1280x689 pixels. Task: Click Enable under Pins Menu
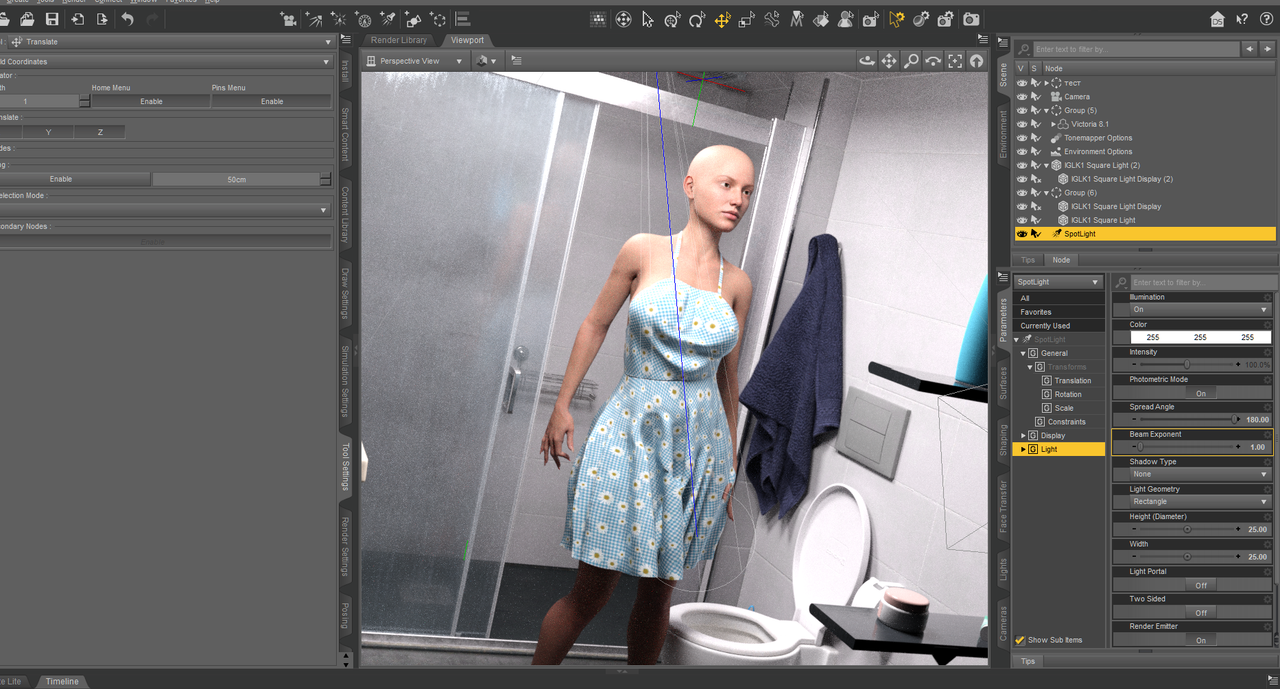click(272, 101)
